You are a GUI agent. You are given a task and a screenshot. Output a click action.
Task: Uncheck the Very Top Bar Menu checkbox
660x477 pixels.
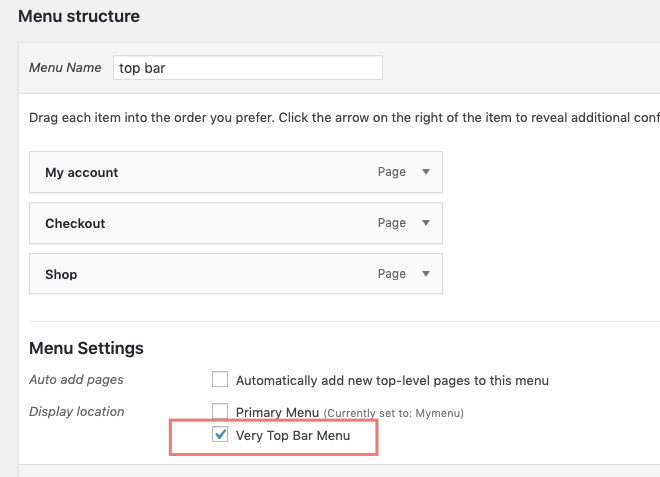(220, 435)
